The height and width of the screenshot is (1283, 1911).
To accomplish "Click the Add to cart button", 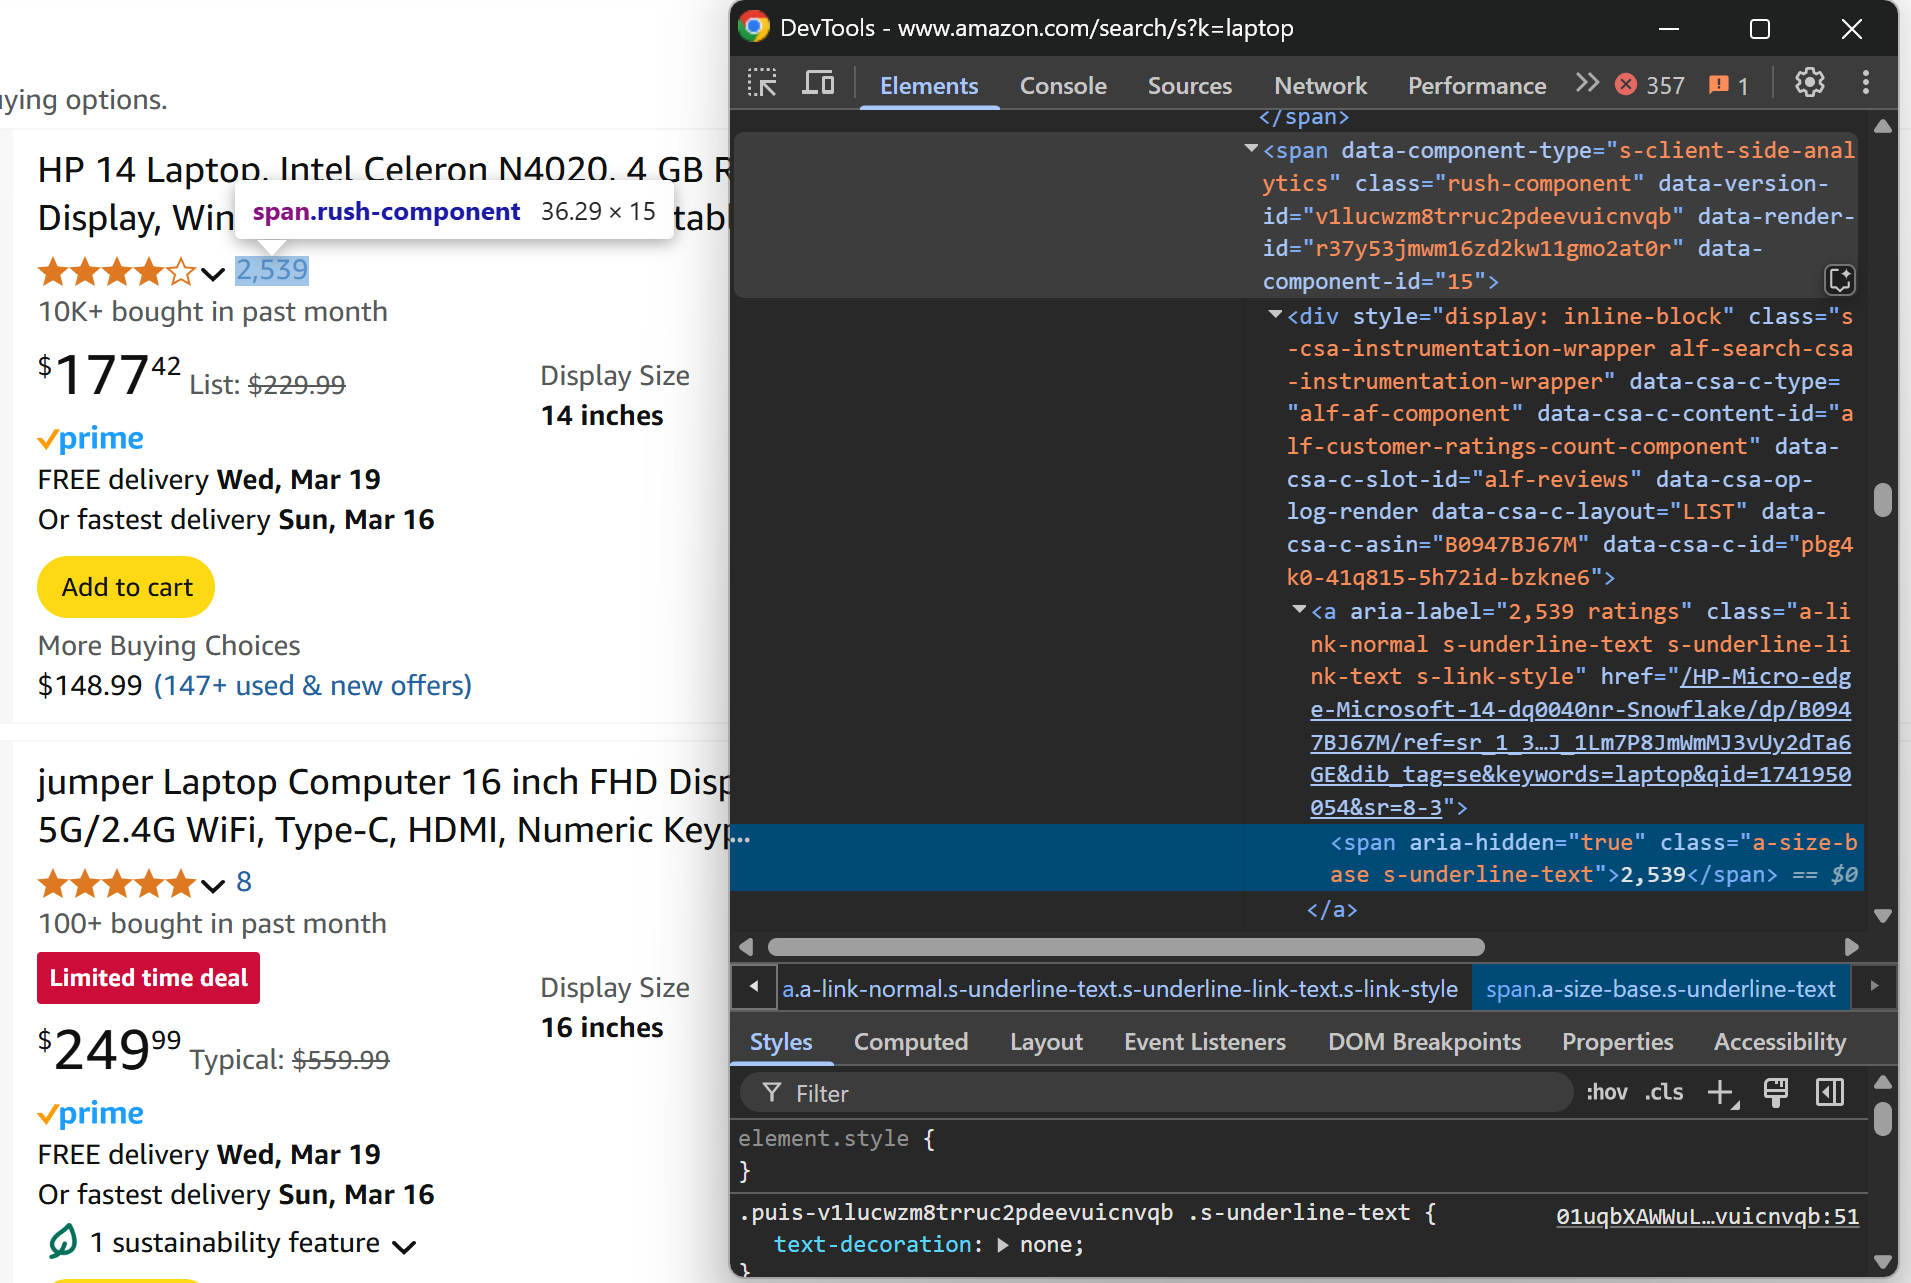I will coord(126,587).
